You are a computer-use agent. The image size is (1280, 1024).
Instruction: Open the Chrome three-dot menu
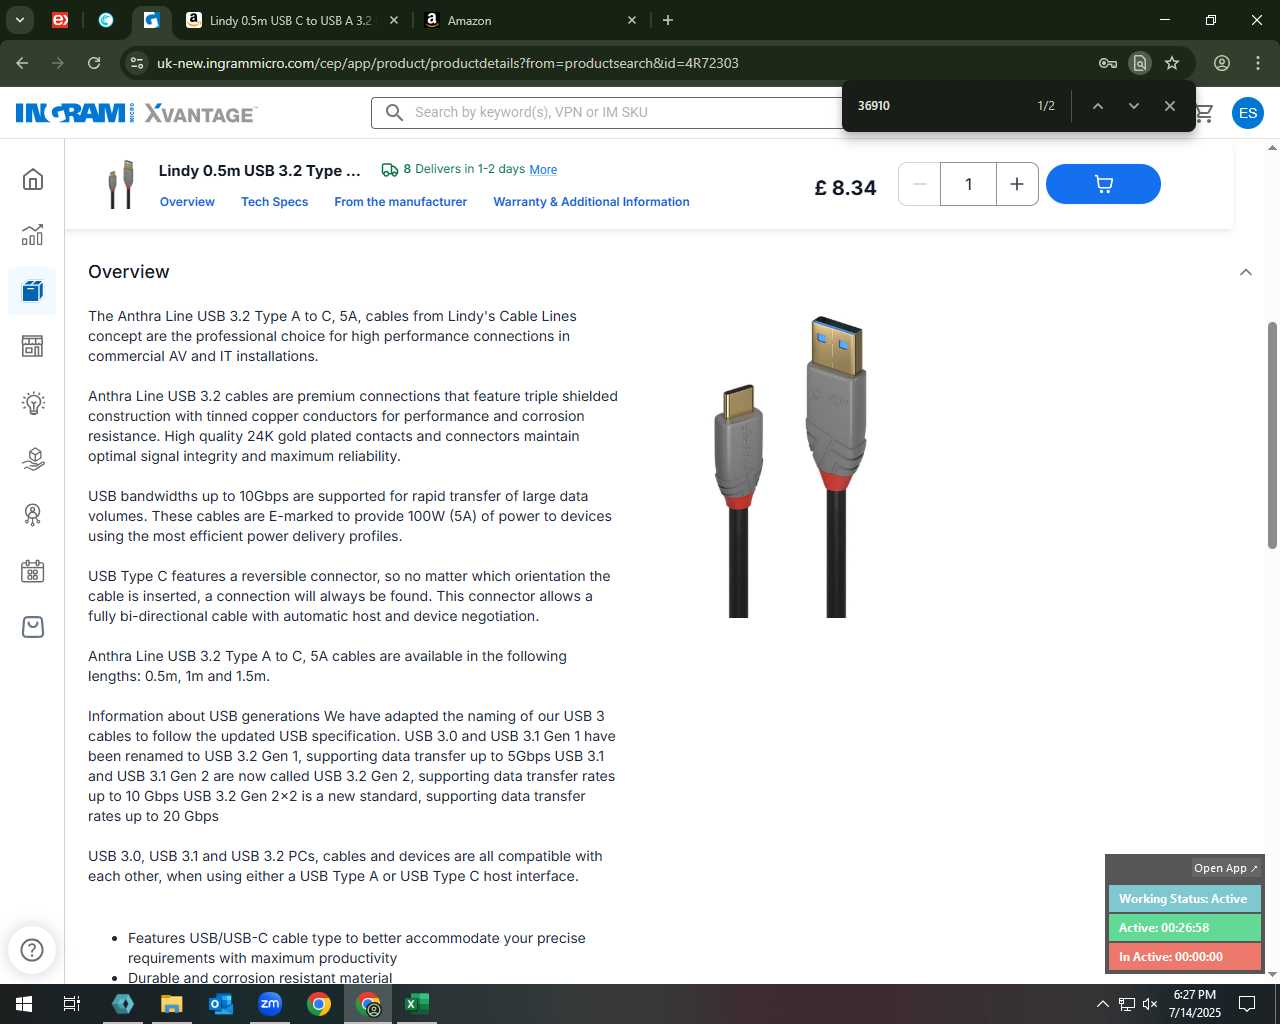[1257, 63]
